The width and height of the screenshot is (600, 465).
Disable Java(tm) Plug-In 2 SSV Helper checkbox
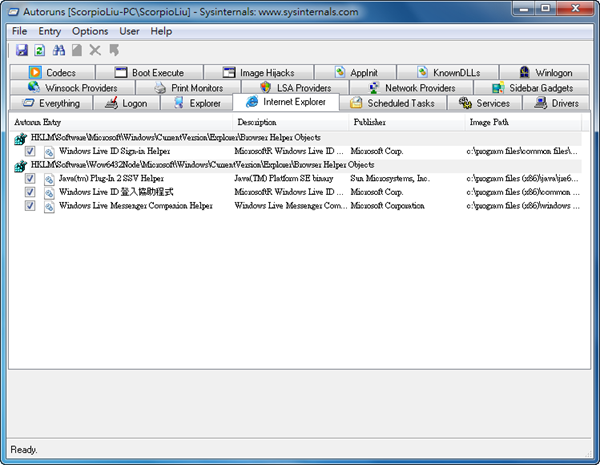(x=30, y=178)
